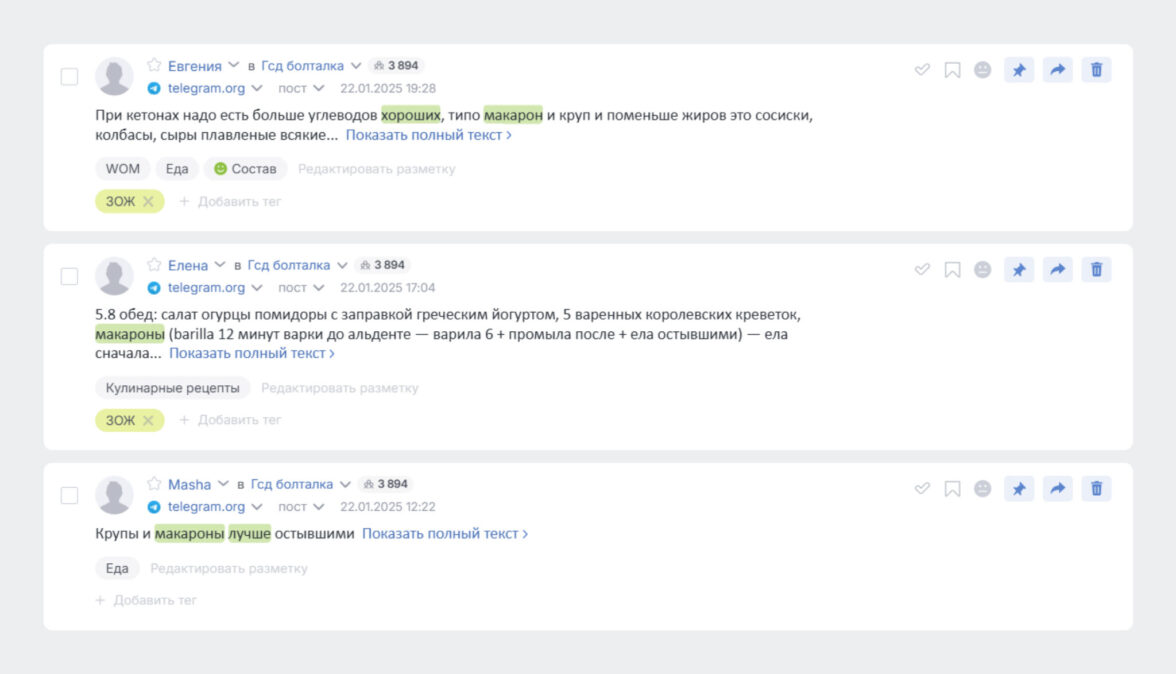
Task: Click Евгения's profile avatar
Action: (x=114, y=76)
